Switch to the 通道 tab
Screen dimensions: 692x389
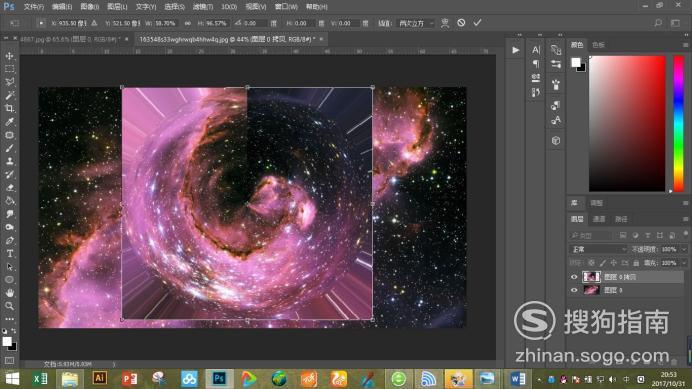[x=599, y=219]
